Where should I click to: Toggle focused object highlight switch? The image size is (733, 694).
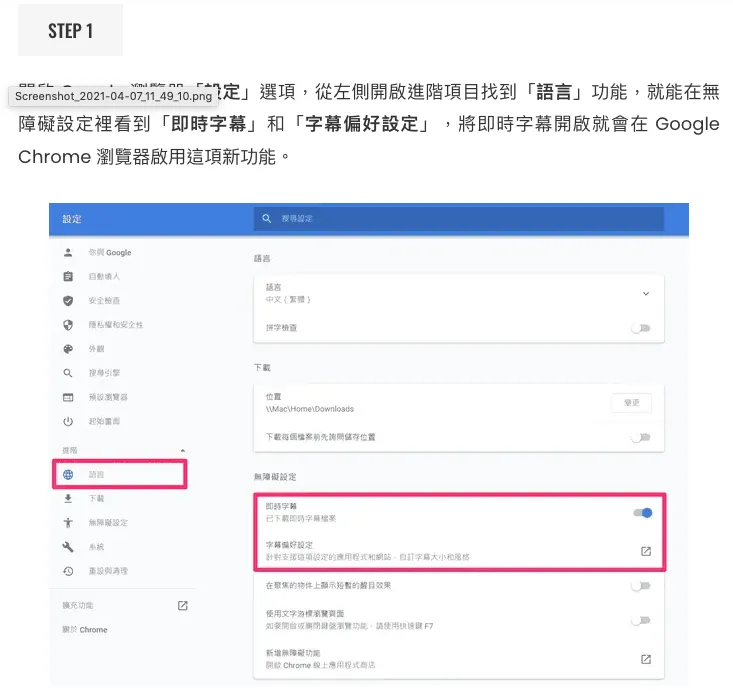(641, 586)
